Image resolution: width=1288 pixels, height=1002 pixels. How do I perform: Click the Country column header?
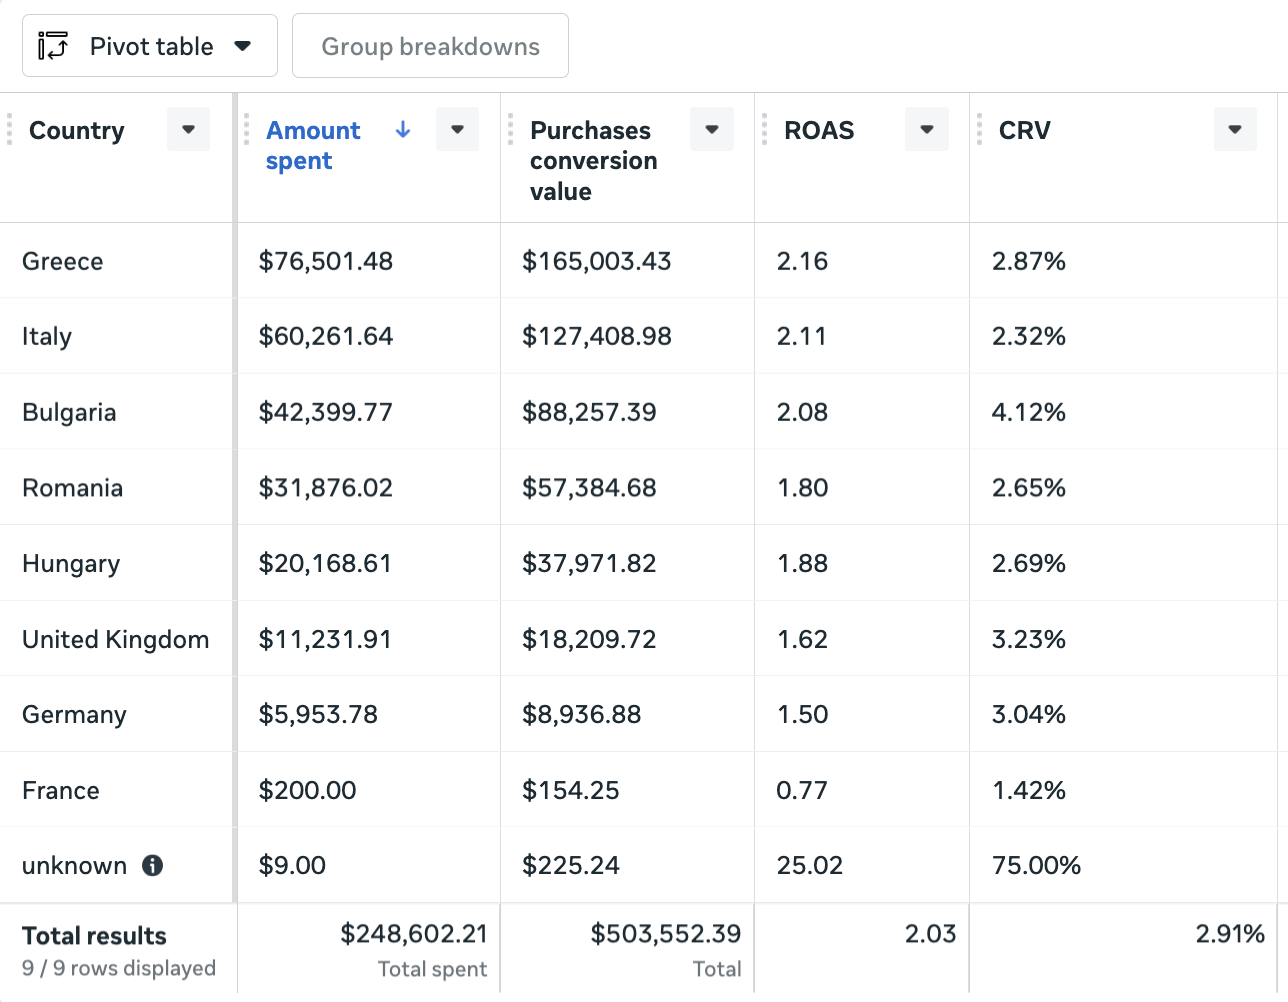77,130
